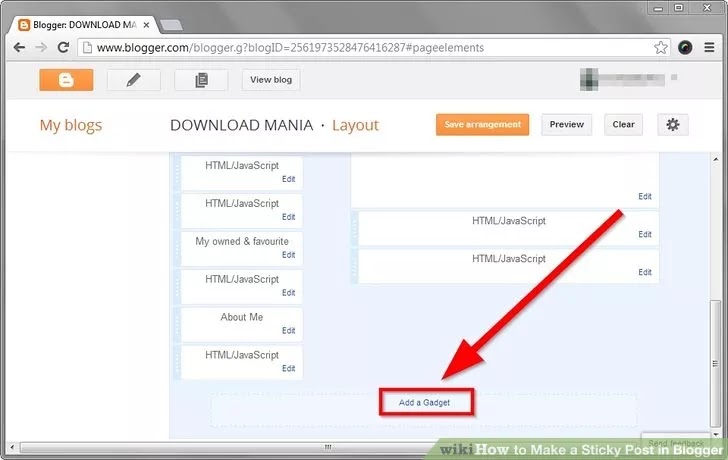Screen dimensions: 728x460
Task: Reload the page with refresh icon
Action: click(63, 47)
